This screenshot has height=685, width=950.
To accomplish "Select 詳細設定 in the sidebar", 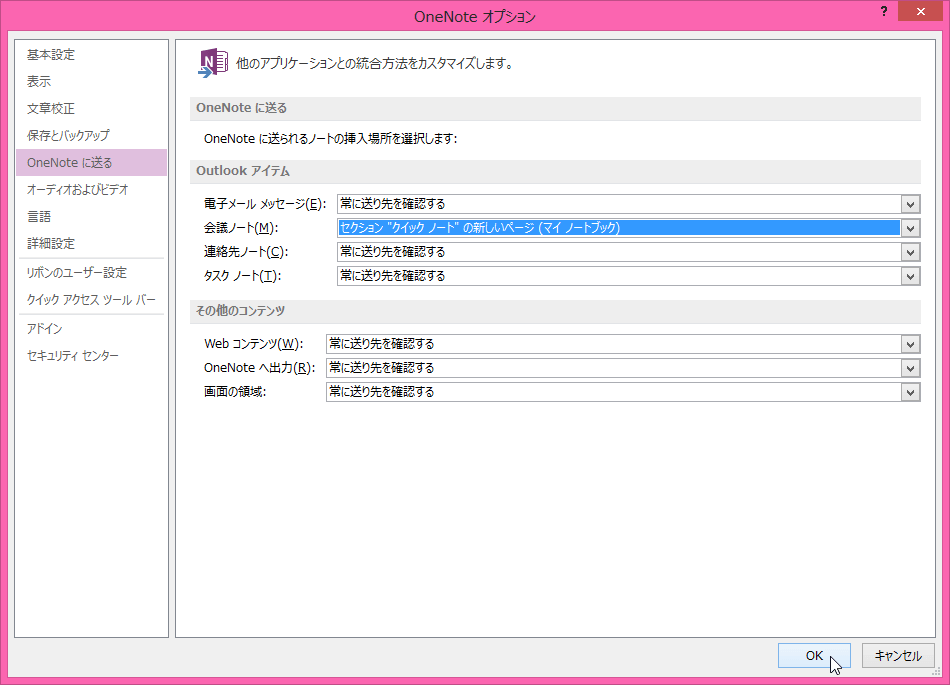I will [x=91, y=243].
